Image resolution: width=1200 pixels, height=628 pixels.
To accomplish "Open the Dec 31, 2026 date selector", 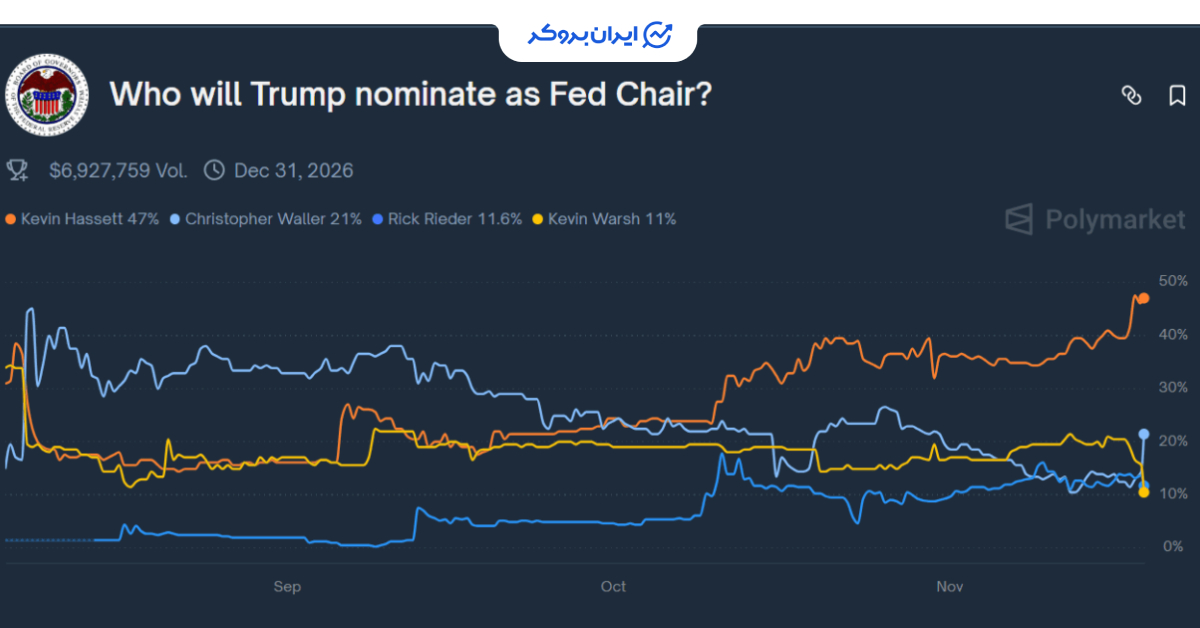I will [x=294, y=169].
